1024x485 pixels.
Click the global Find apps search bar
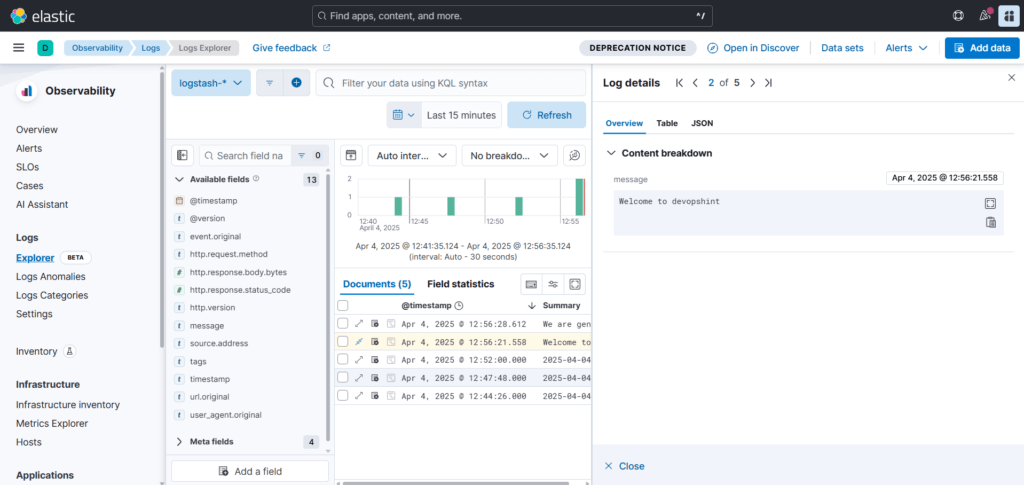click(x=512, y=16)
